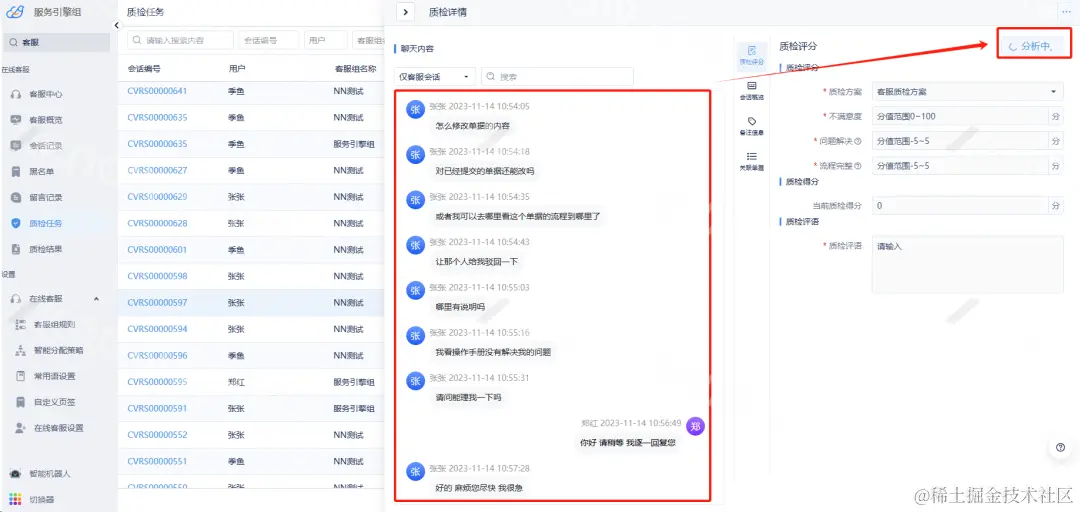The image size is (1080, 512).
Task: Click the 流程完整 help hint icon
Action: pos(858,166)
